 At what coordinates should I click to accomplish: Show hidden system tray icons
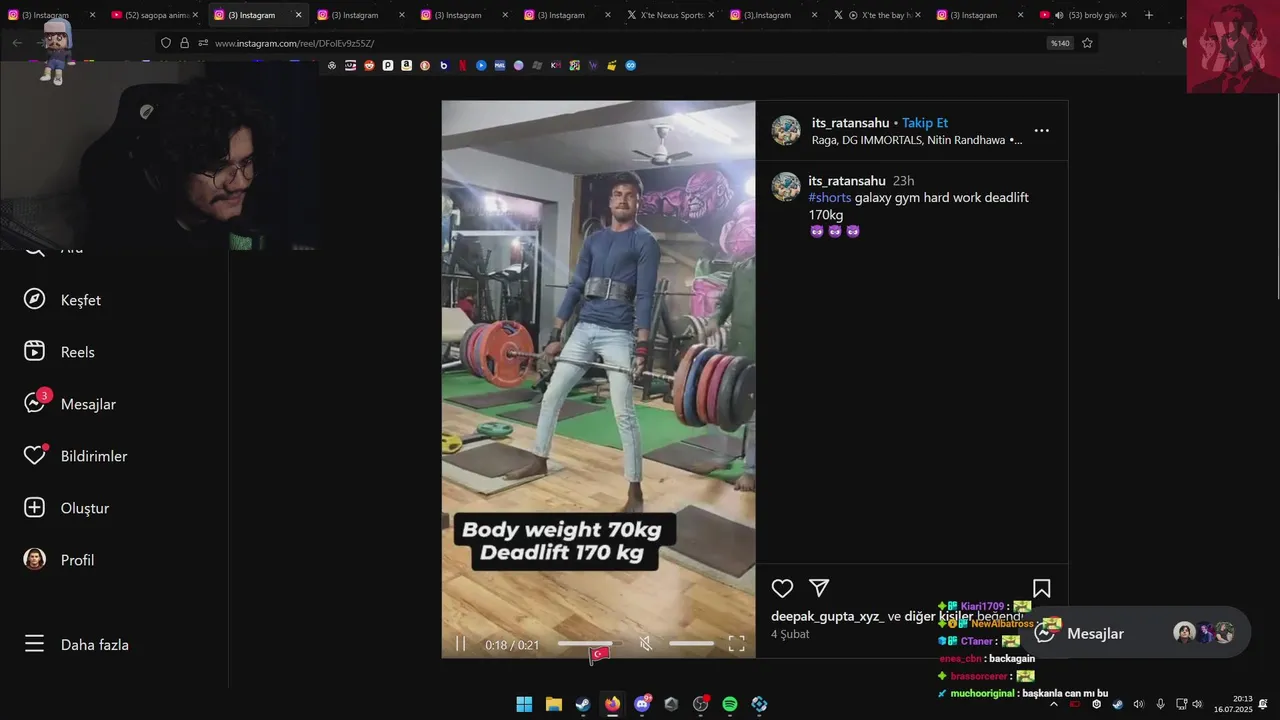click(1053, 704)
